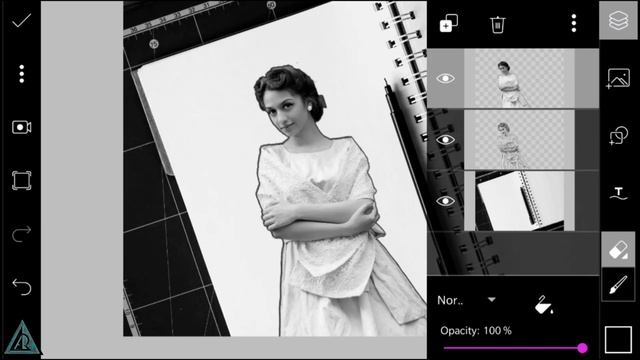The width and height of the screenshot is (640, 360).
Task: Open the shape tool
Action: coord(618,136)
